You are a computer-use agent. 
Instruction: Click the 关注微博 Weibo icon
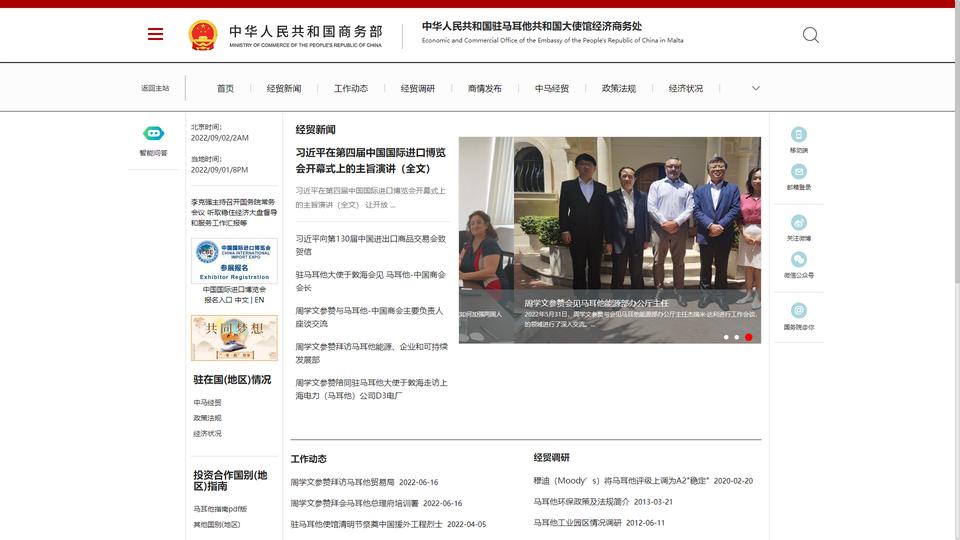coord(798,222)
